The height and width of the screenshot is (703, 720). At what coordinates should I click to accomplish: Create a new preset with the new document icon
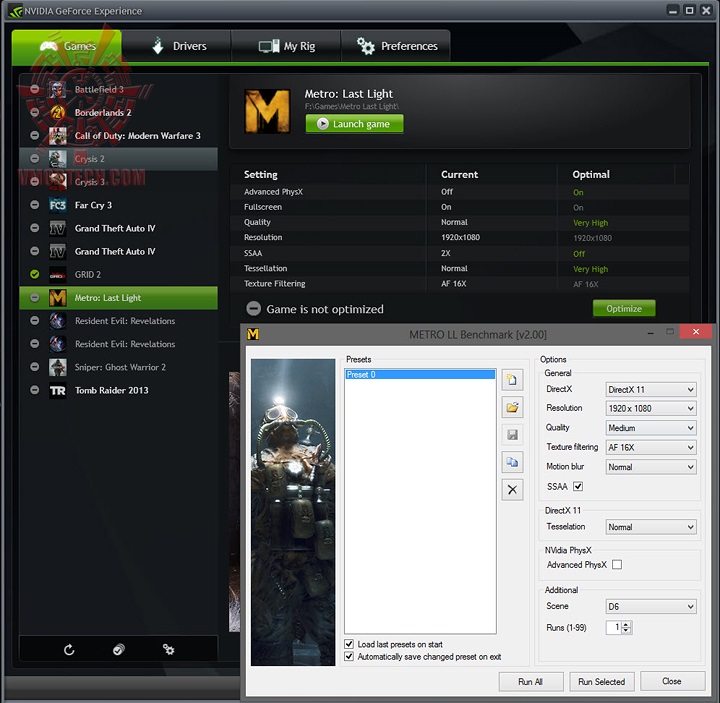click(x=512, y=380)
